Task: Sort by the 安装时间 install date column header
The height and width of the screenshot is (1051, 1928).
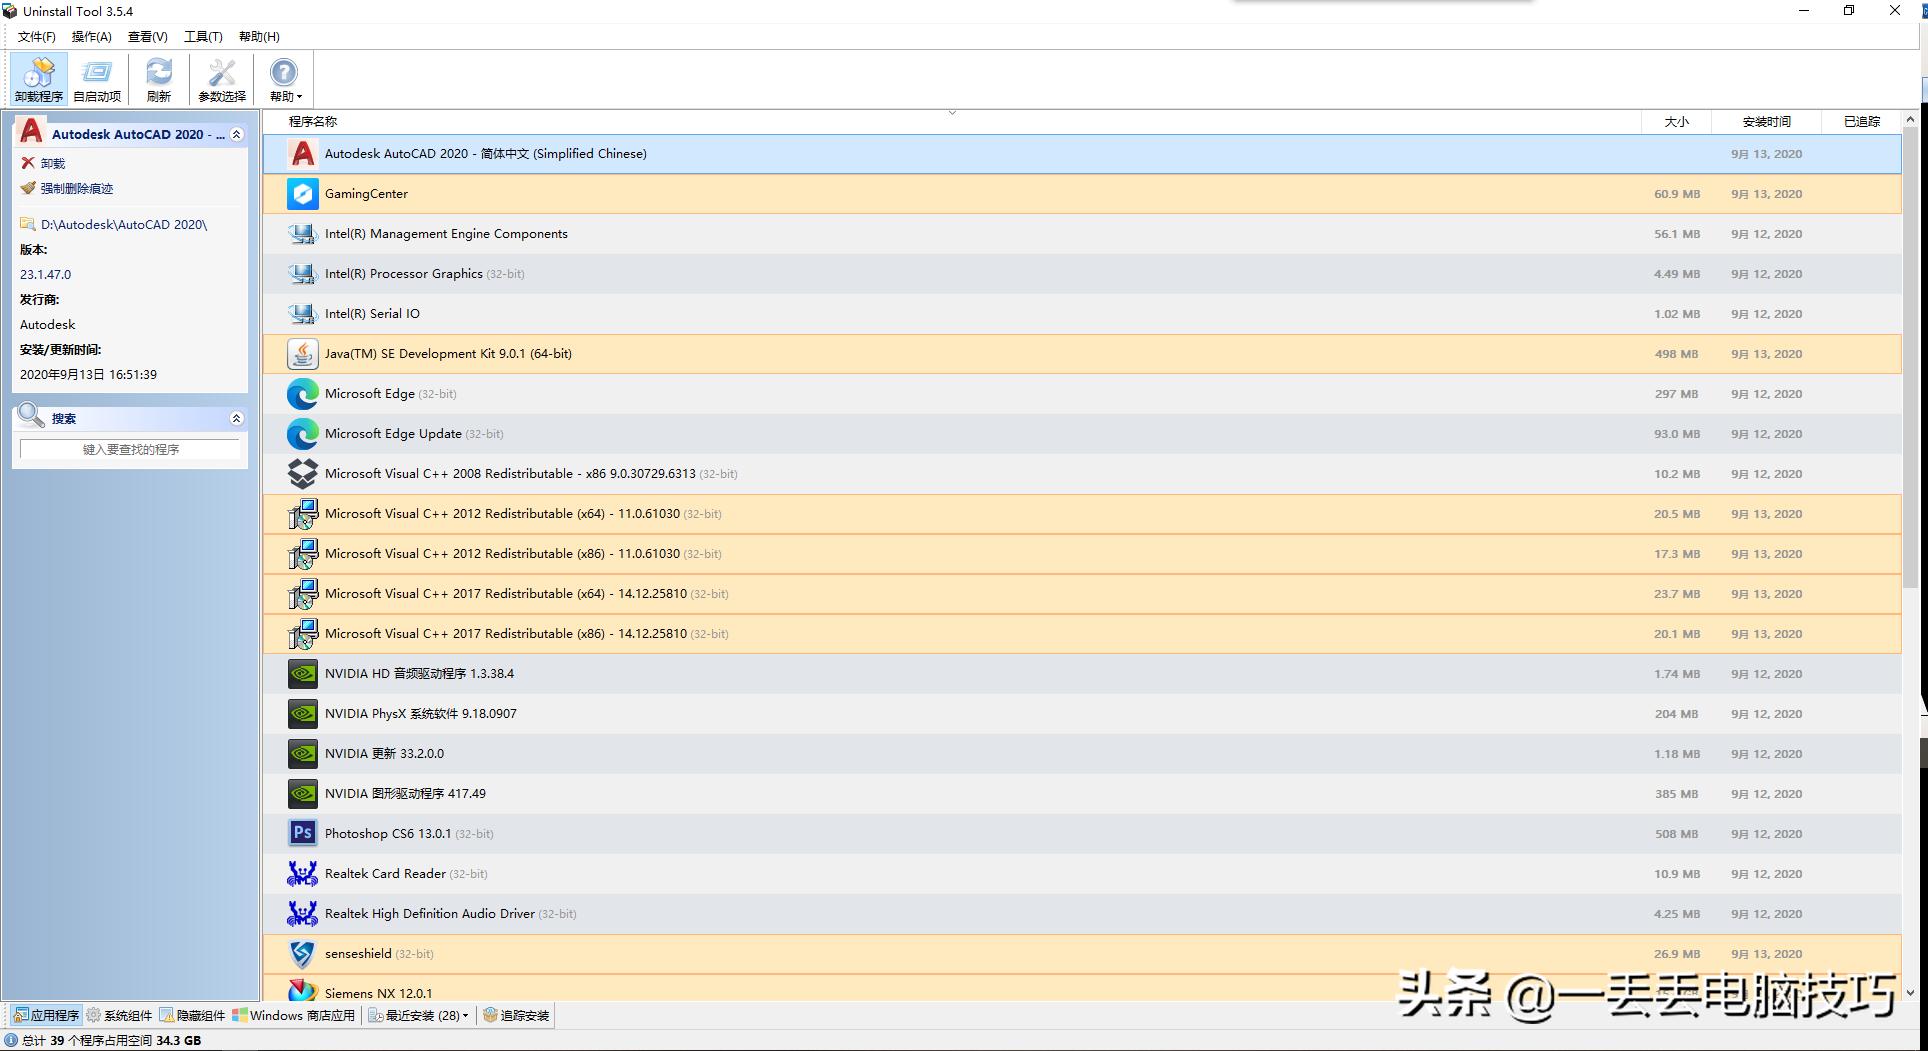Action: (x=1766, y=122)
